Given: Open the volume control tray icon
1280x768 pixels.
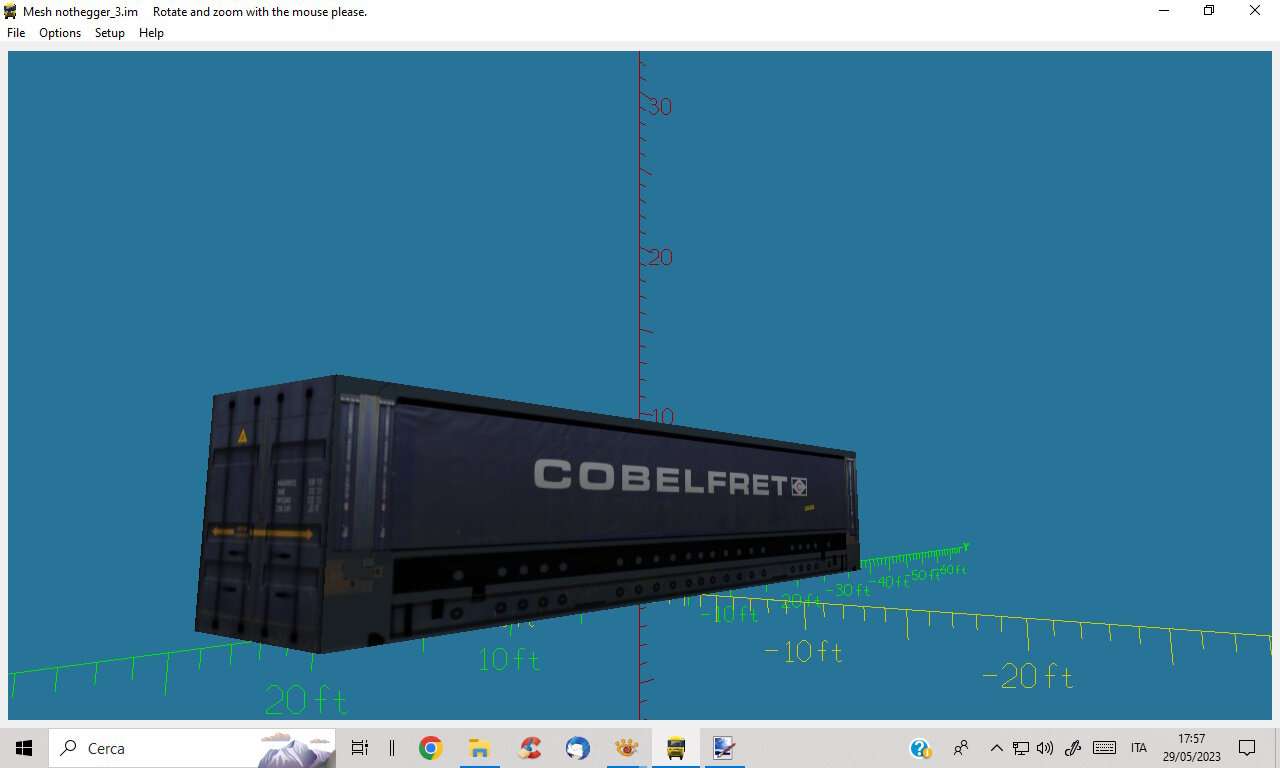Looking at the screenshot, I should click(x=1045, y=748).
